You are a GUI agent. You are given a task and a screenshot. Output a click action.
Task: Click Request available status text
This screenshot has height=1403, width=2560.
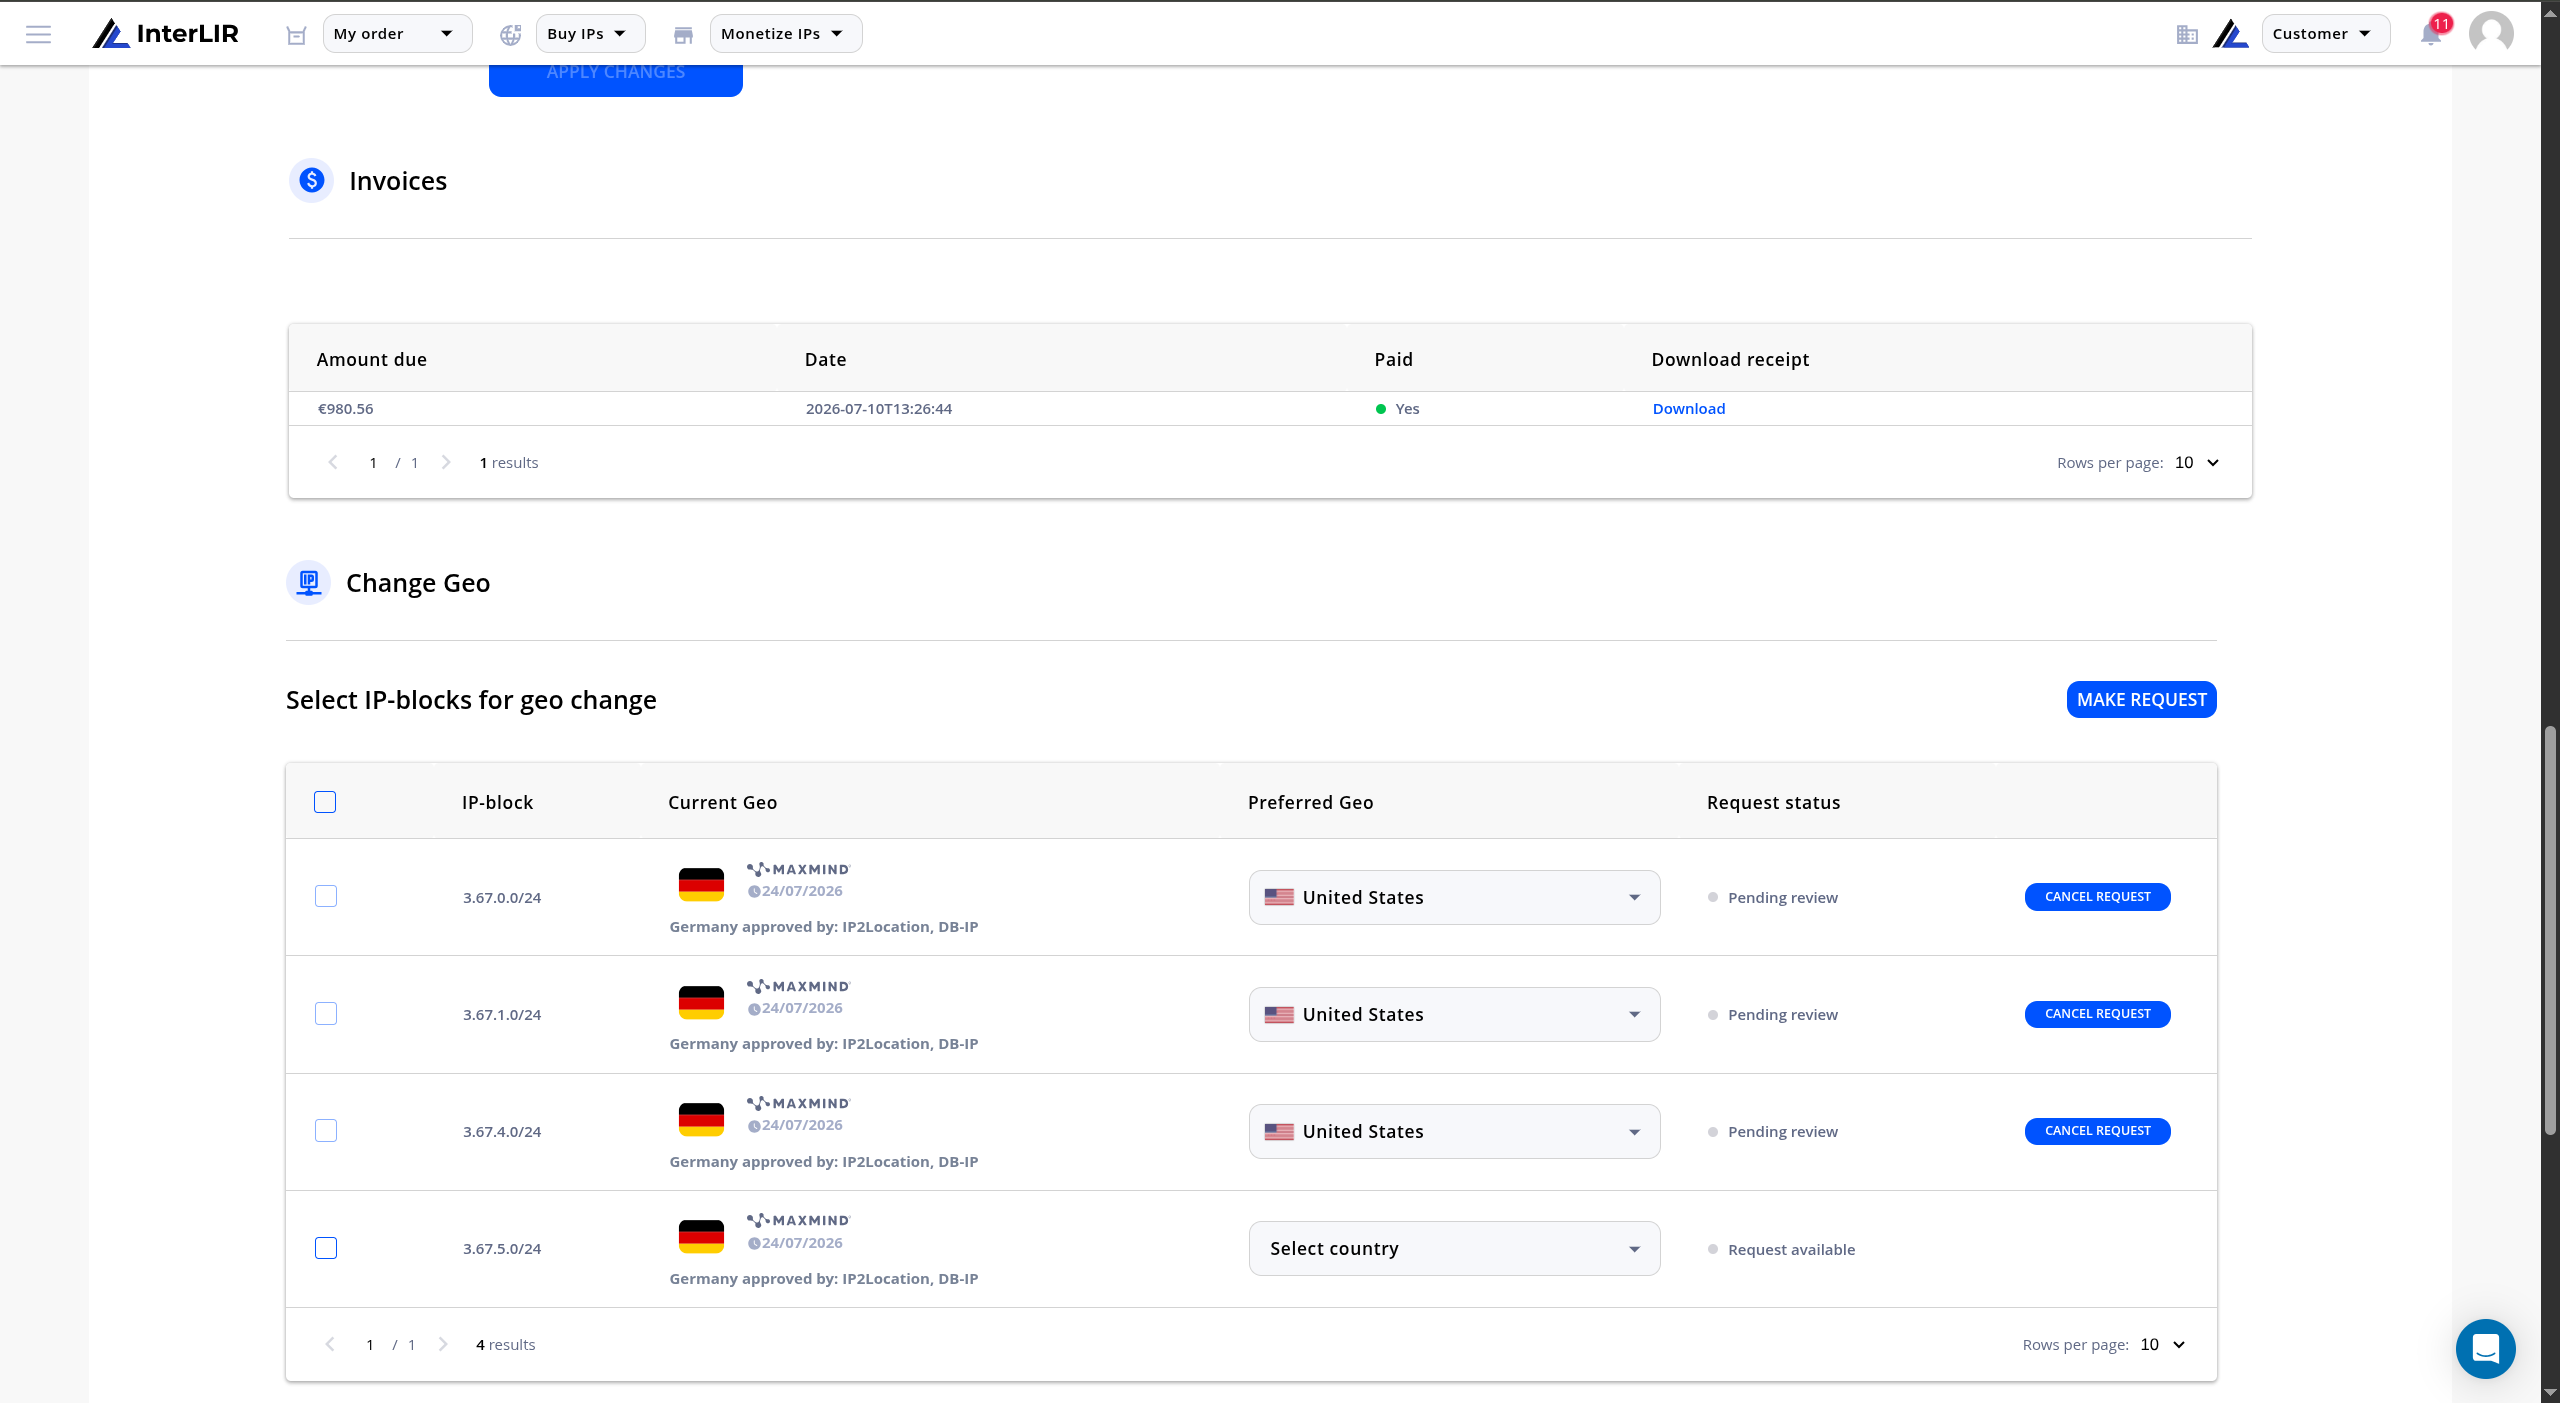(1791, 1250)
